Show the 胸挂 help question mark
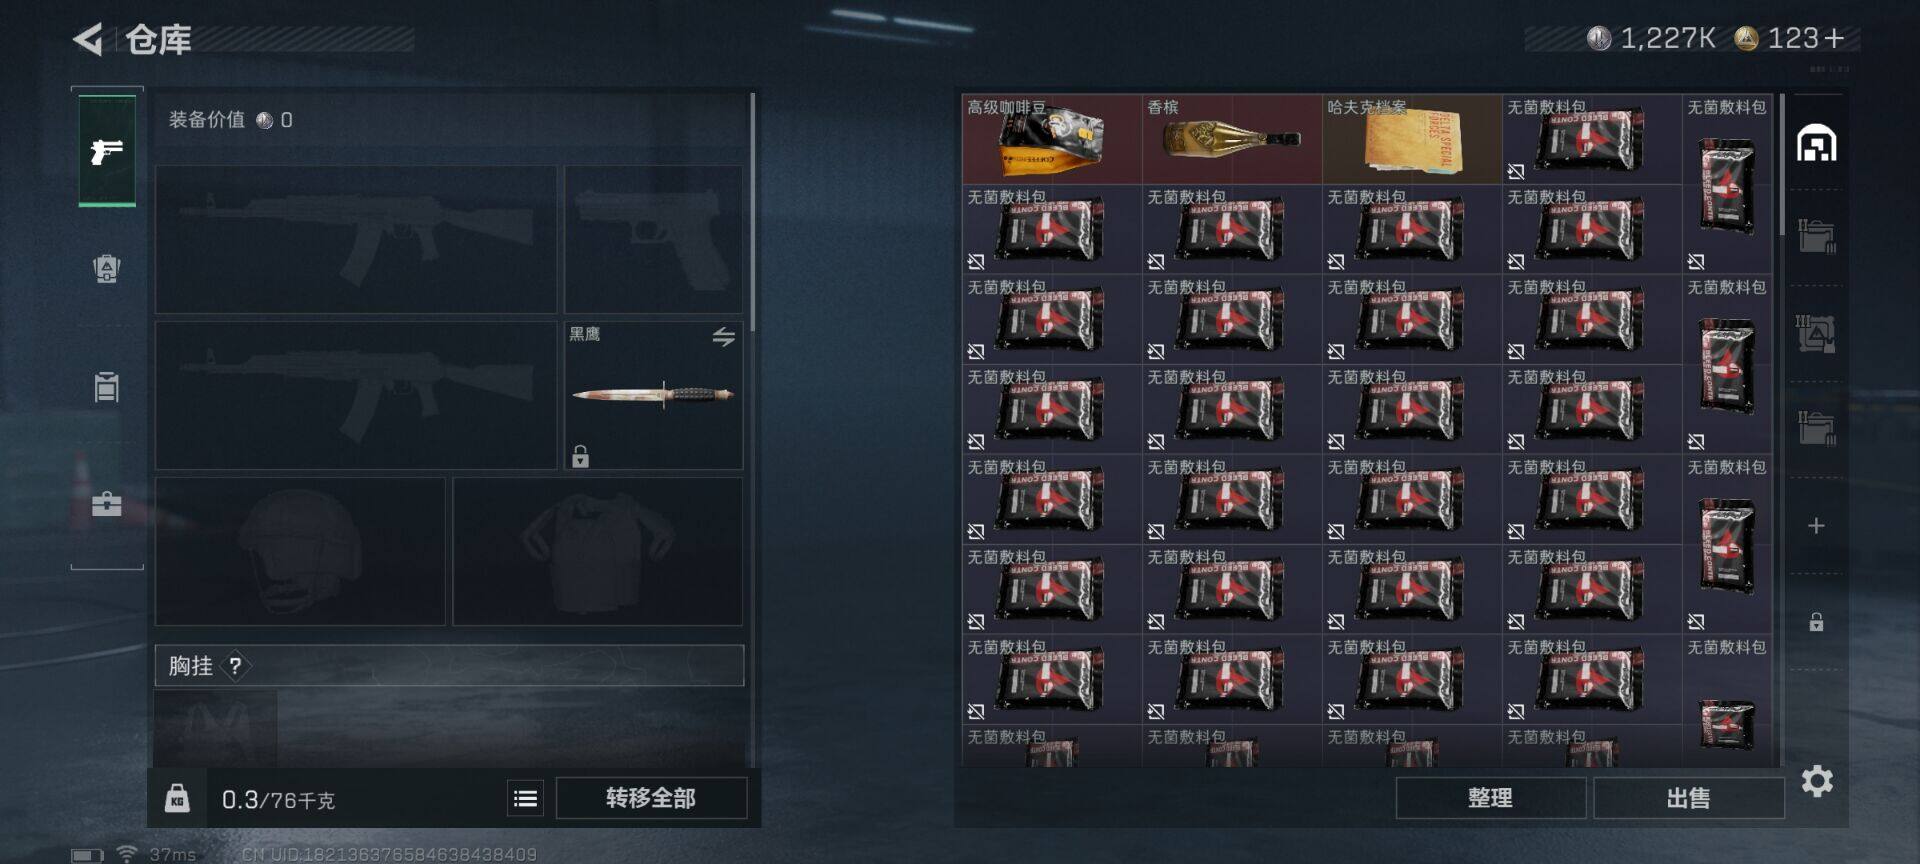The width and height of the screenshot is (1920, 864). pos(235,666)
